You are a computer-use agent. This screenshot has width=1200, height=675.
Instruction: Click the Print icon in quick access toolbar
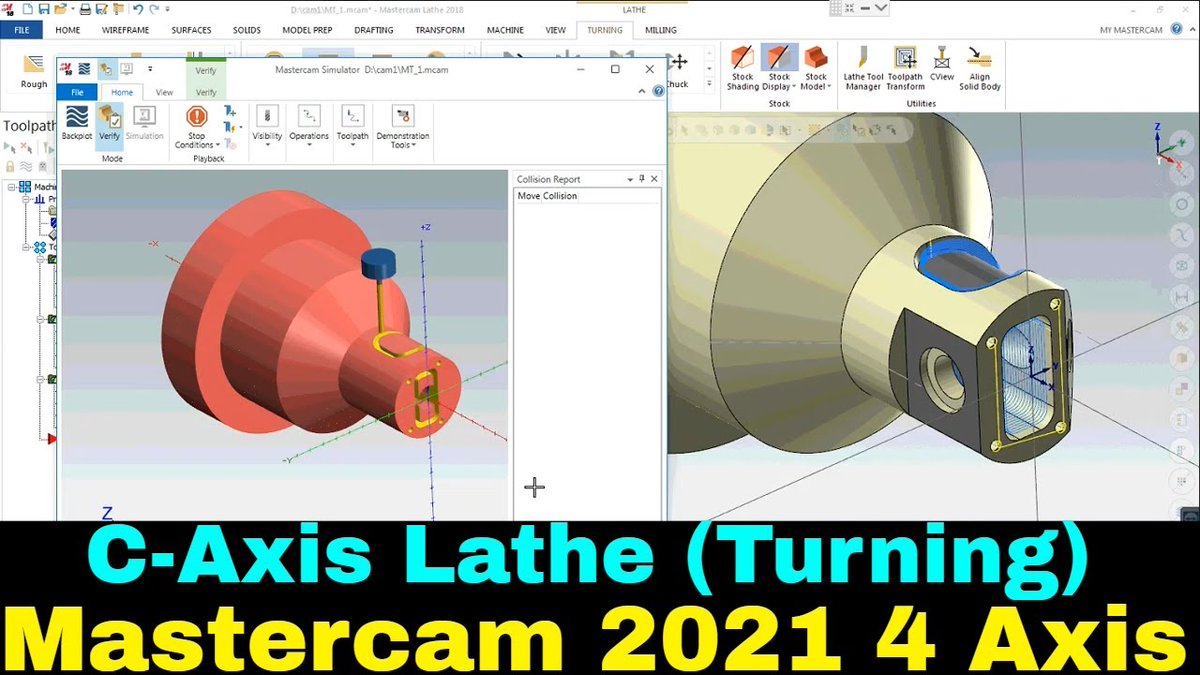click(x=86, y=9)
